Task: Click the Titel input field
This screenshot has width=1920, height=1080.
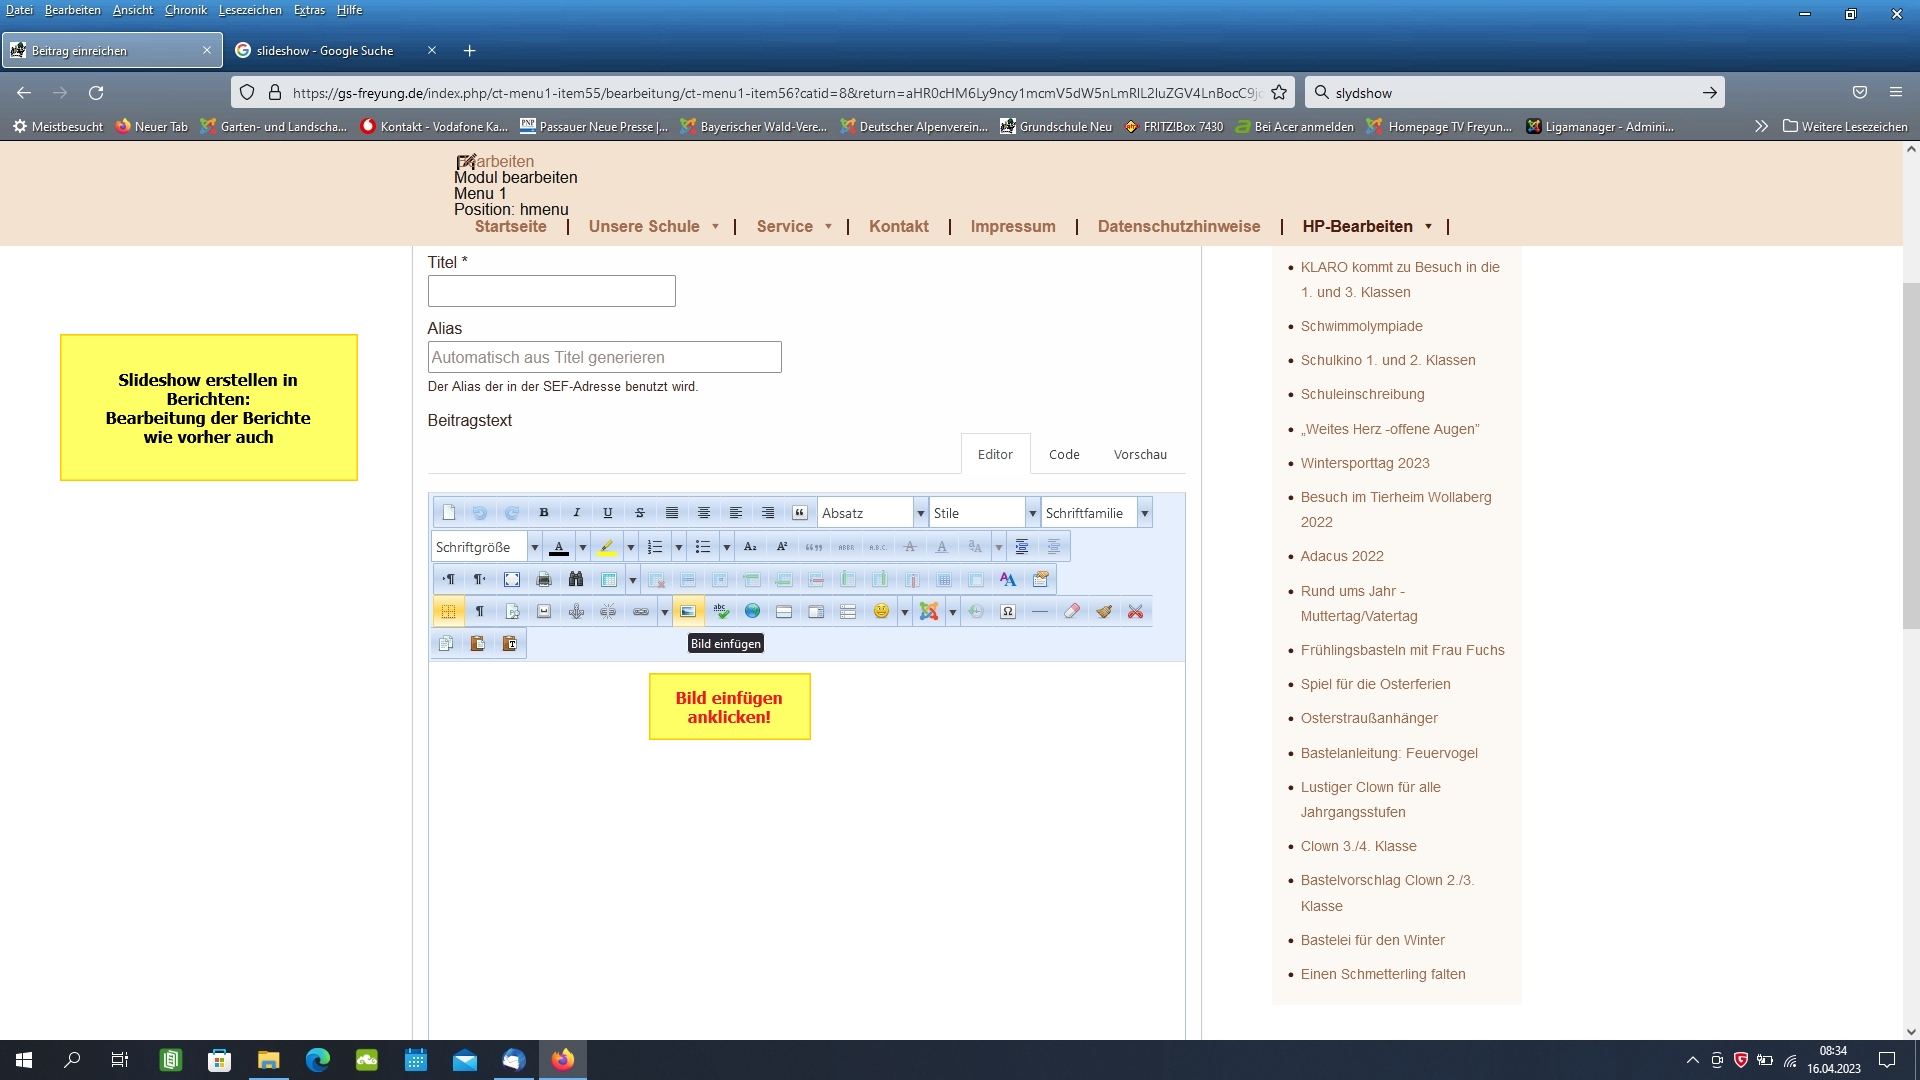Action: coord(551,291)
